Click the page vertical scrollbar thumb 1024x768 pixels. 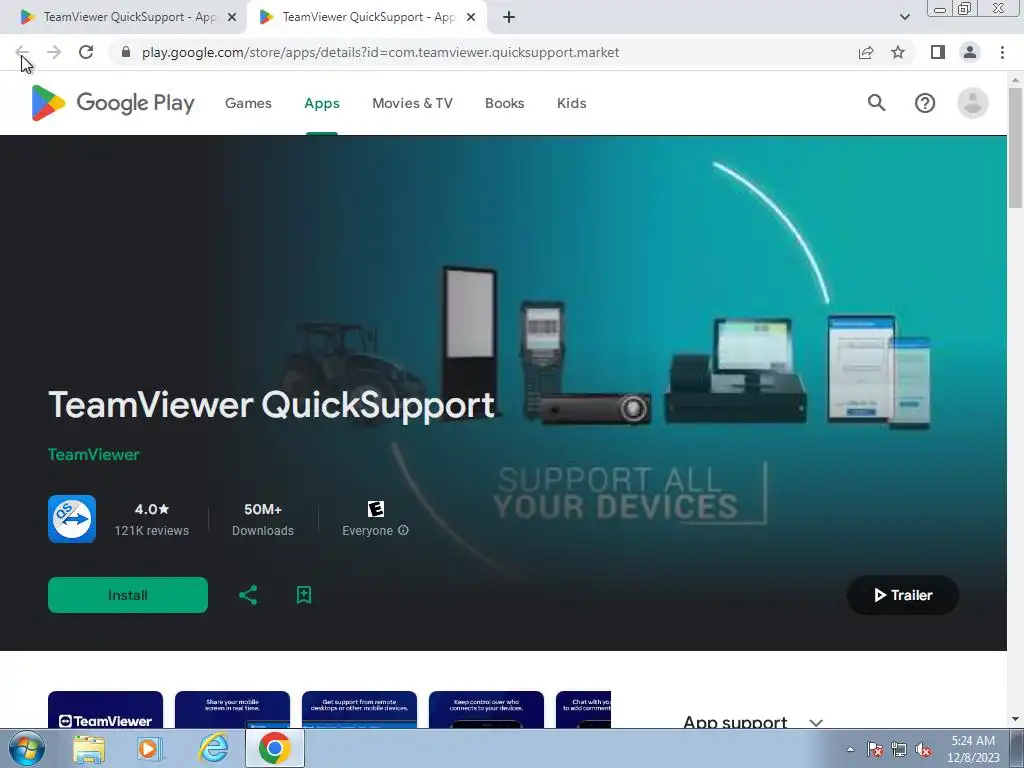(1015, 148)
